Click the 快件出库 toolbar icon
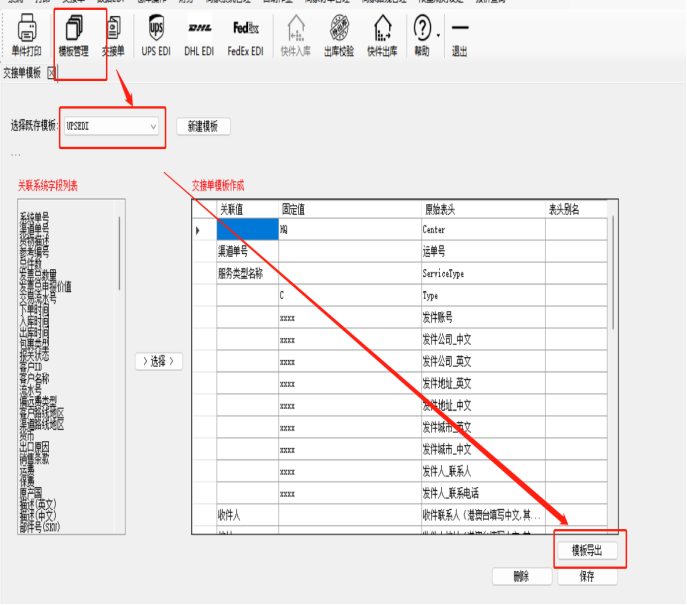Screen dimensions: 687x605 (x=381, y=35)
